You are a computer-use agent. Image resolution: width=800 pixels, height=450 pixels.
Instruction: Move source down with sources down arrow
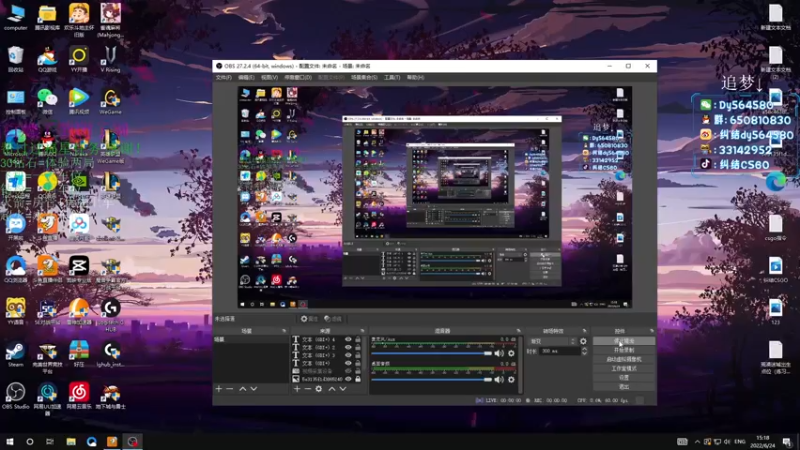343,389
